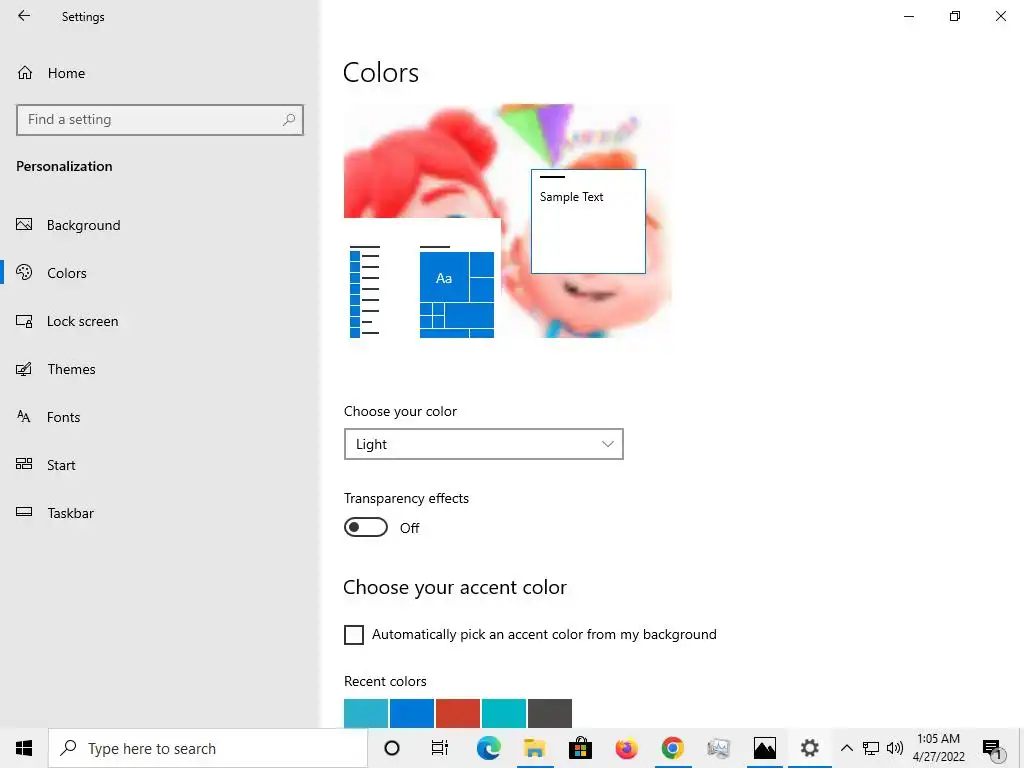Pick the light teal recent color swatch
Image resolution: width=1024 pixels, height=768 pixels.
coord(366,713)
